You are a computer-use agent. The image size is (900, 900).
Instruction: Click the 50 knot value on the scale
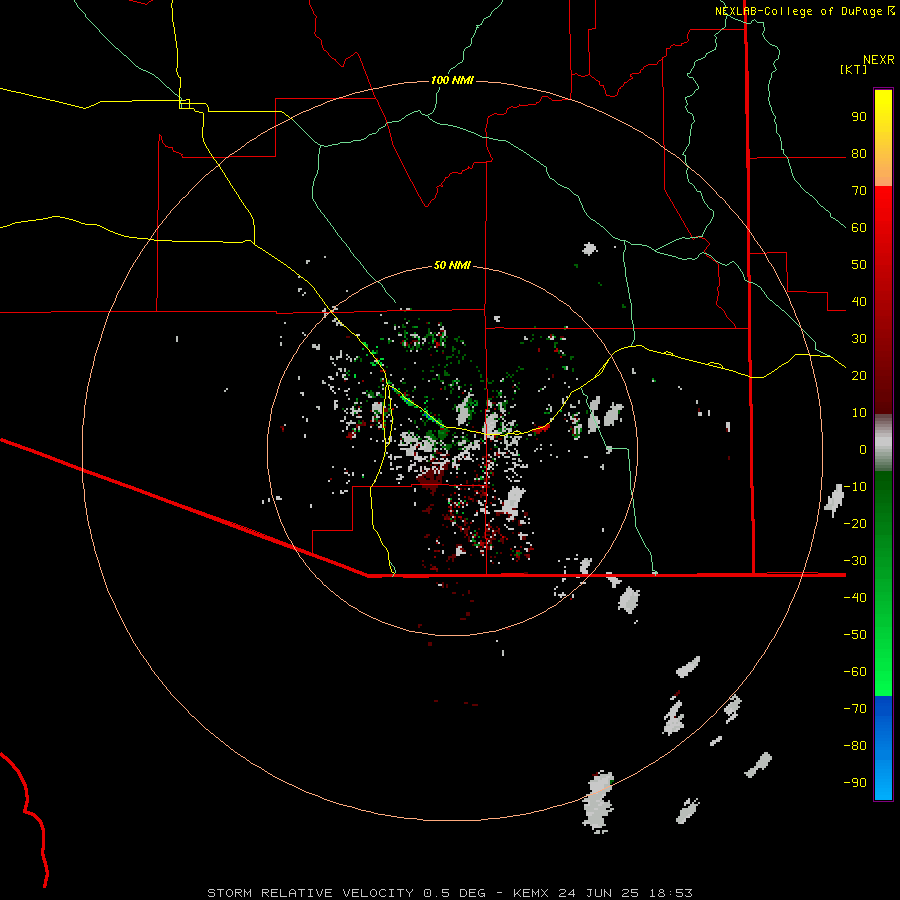(859, 265)
